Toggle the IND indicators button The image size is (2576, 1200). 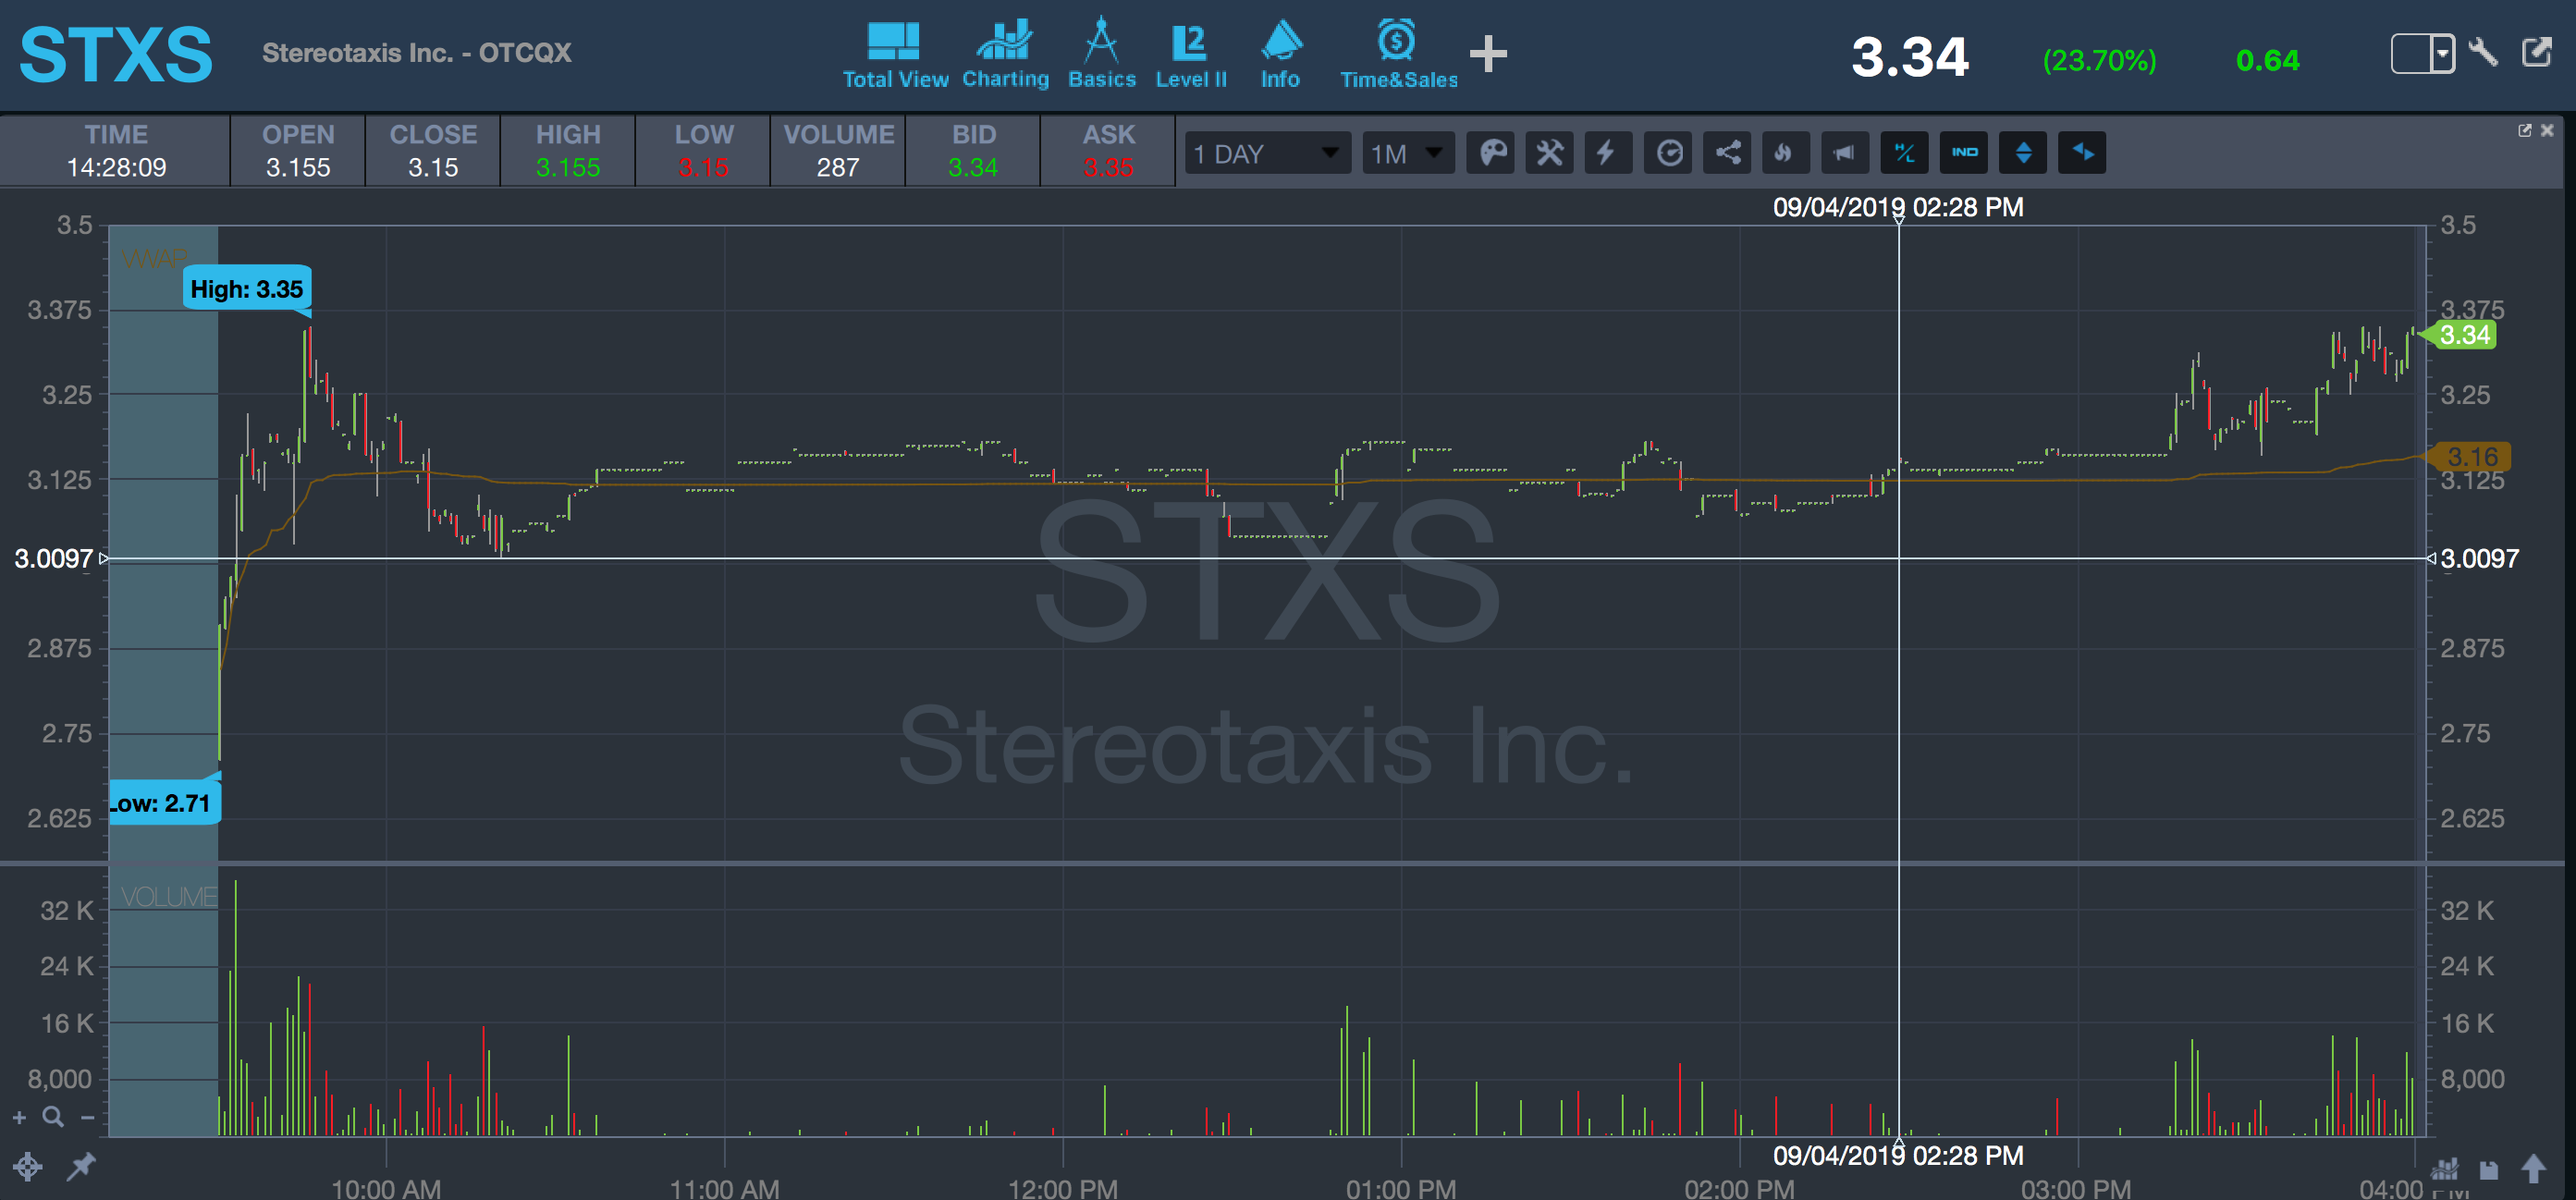coord(1964,153)
